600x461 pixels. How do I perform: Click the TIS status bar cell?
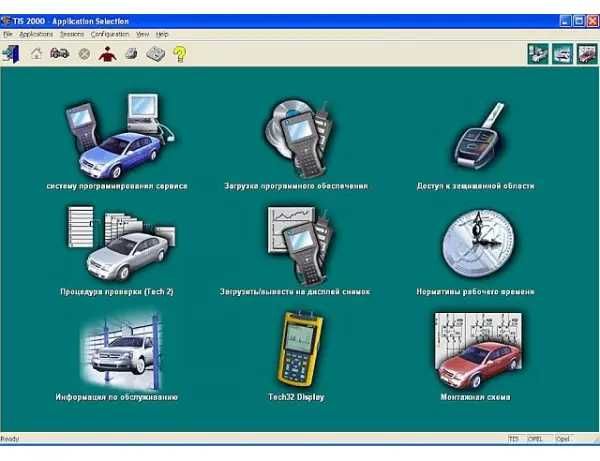click(514, 439)
